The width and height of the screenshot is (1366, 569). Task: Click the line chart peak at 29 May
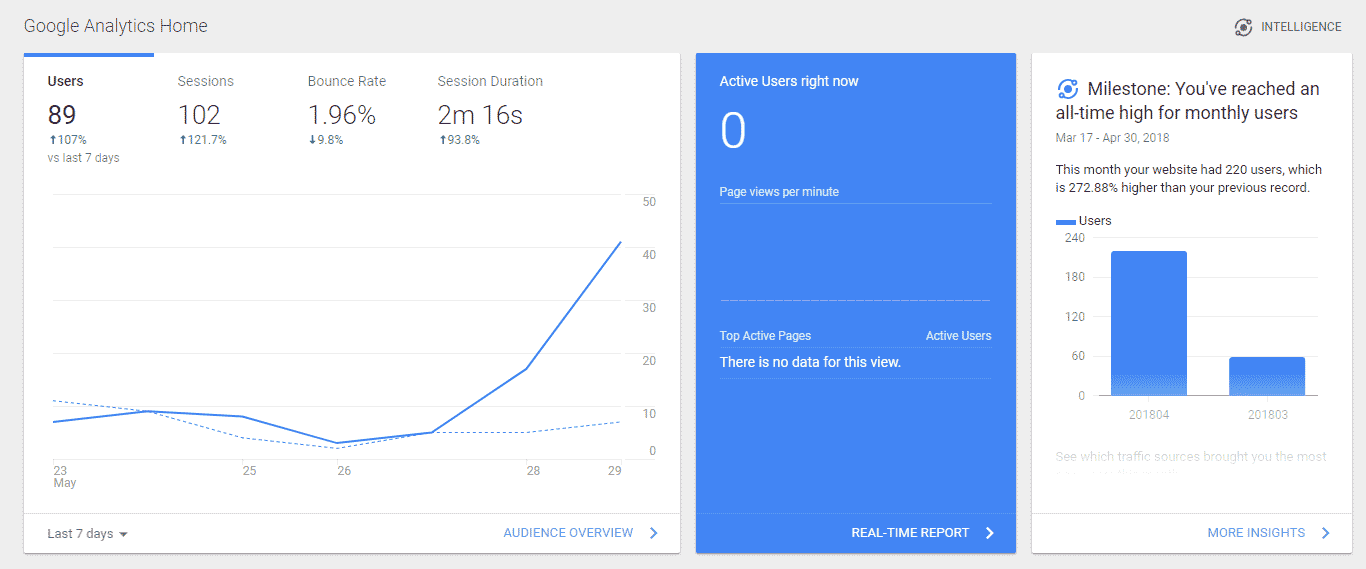pyautogui.click(x=621, y=242)
